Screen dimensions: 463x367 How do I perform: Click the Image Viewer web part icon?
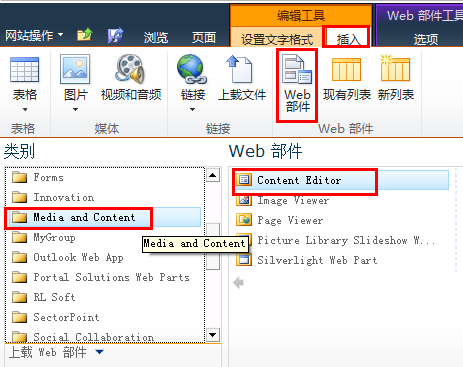point(244,200)
